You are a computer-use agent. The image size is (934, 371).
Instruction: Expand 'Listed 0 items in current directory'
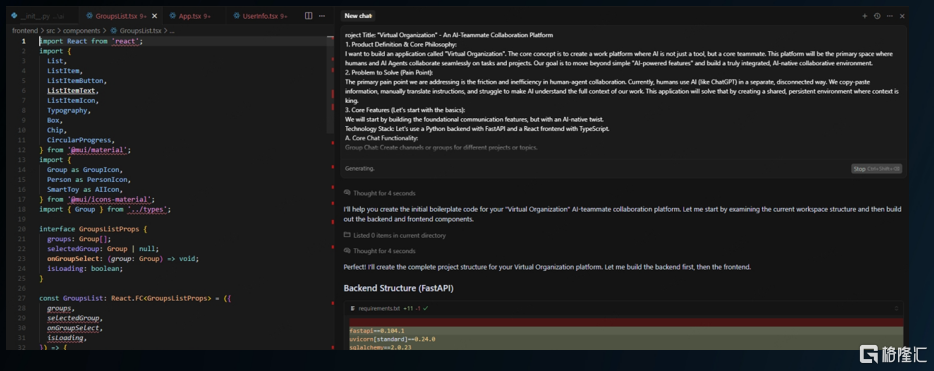coord(394,235)
